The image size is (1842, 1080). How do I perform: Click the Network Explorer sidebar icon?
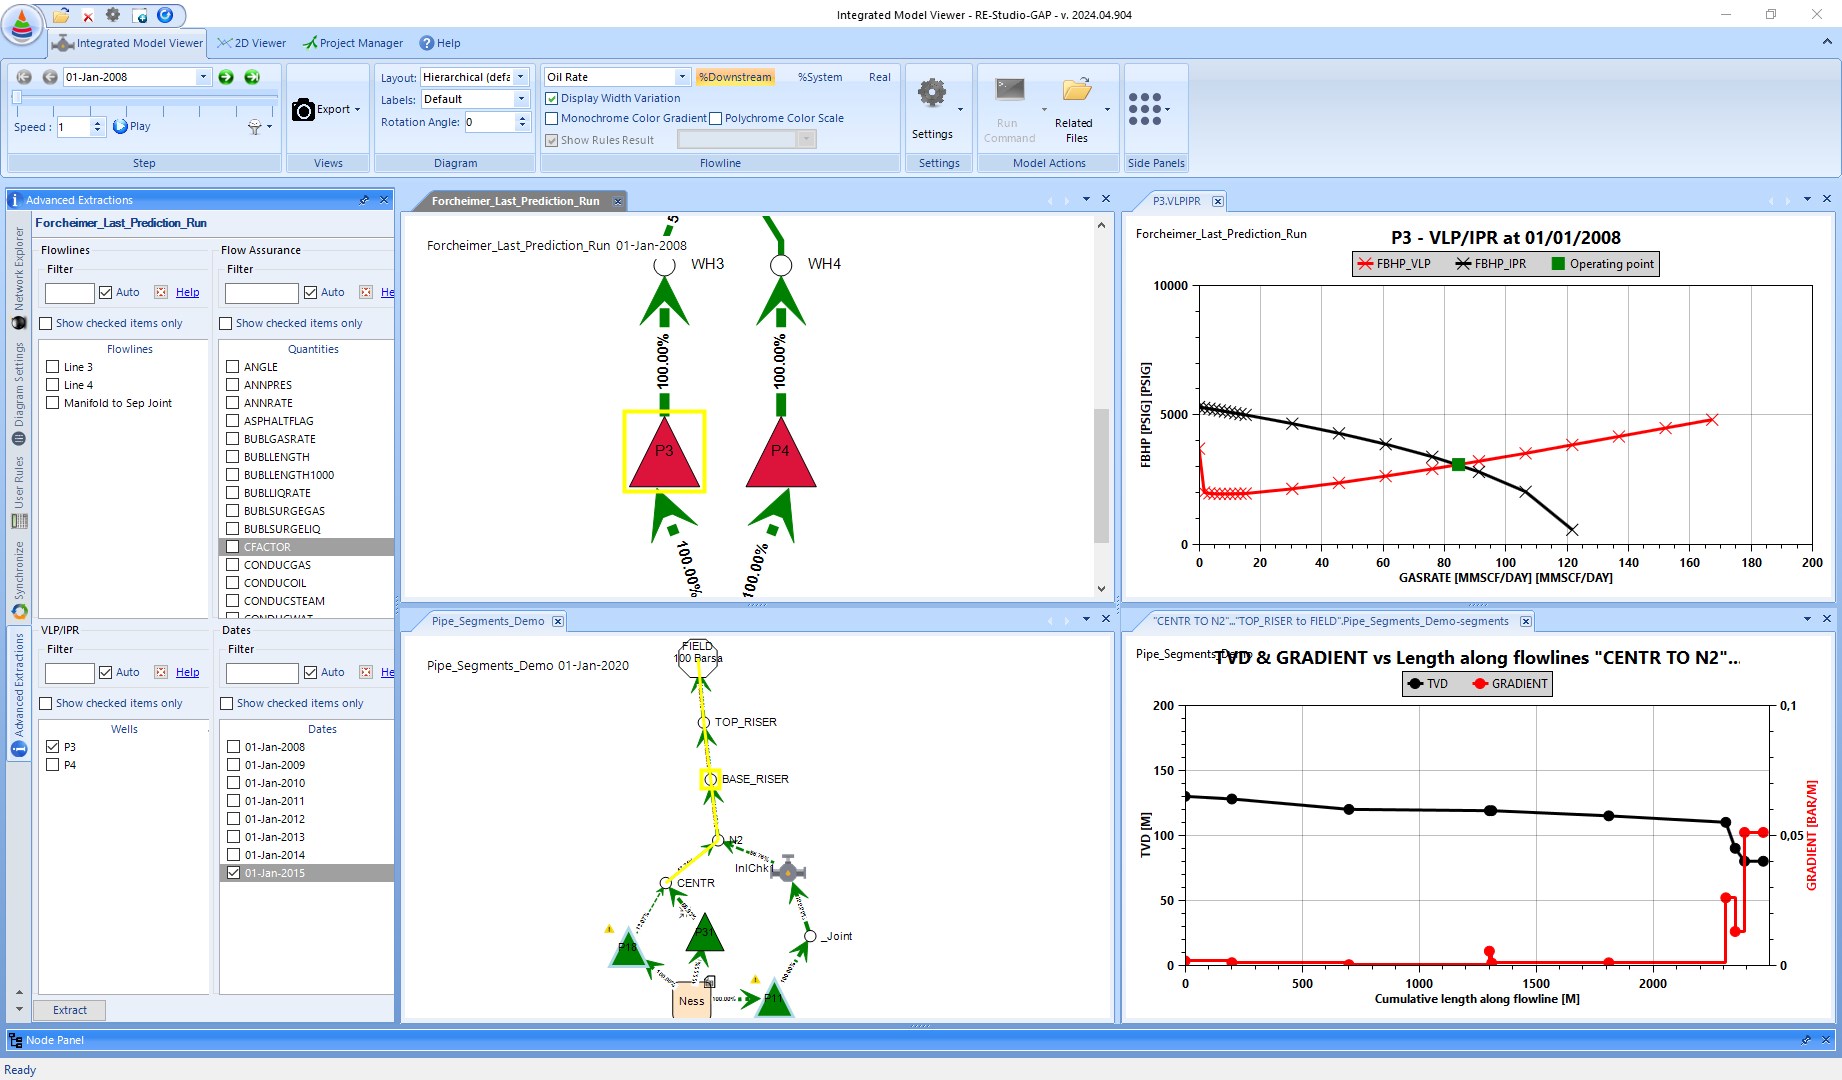[x=18, y=322]
